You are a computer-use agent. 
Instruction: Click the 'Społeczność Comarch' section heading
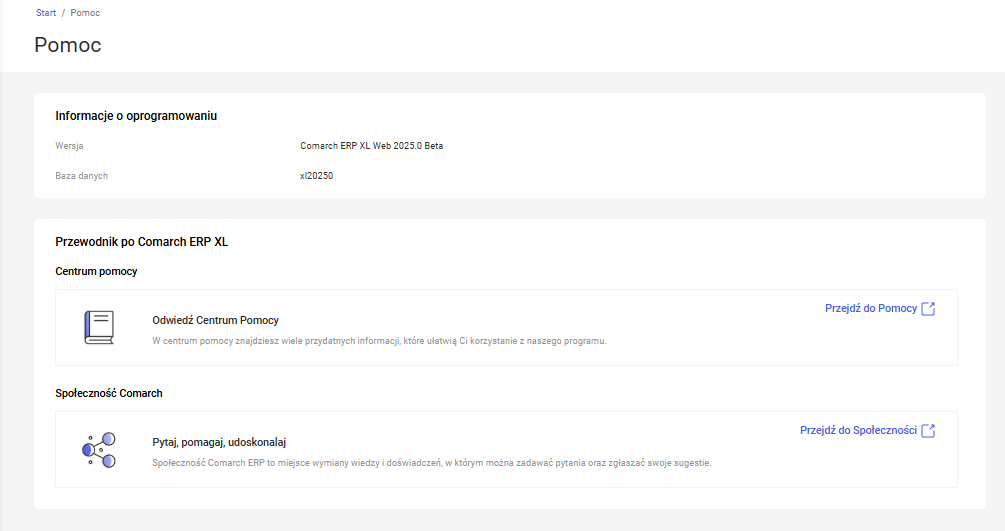pos(109,394)
